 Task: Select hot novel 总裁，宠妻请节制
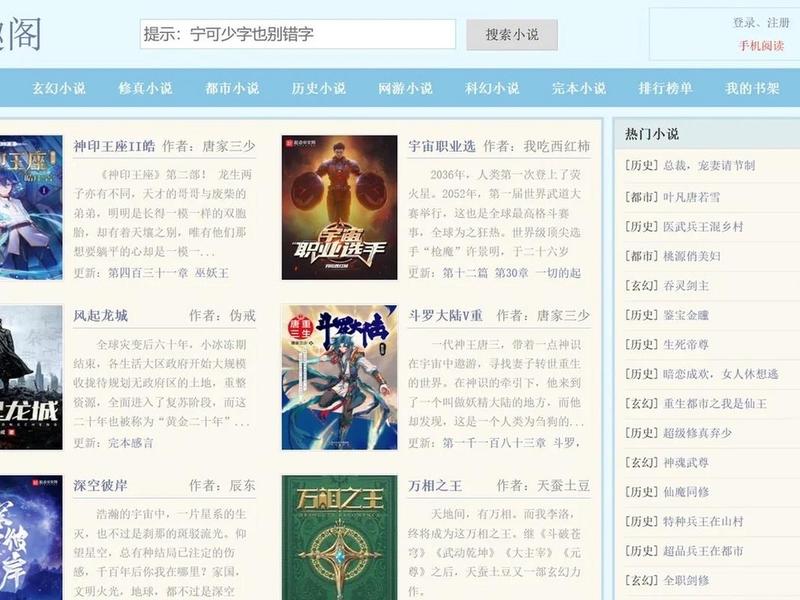click(709, 165)
